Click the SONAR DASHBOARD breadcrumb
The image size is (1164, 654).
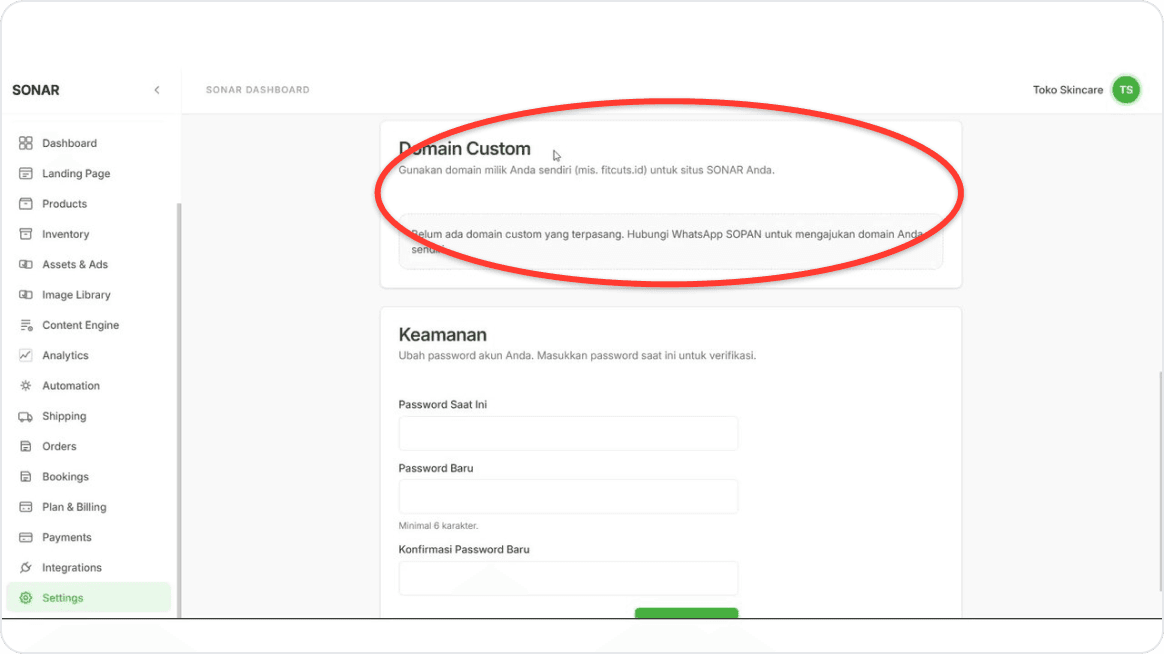(x=258, y=90)
